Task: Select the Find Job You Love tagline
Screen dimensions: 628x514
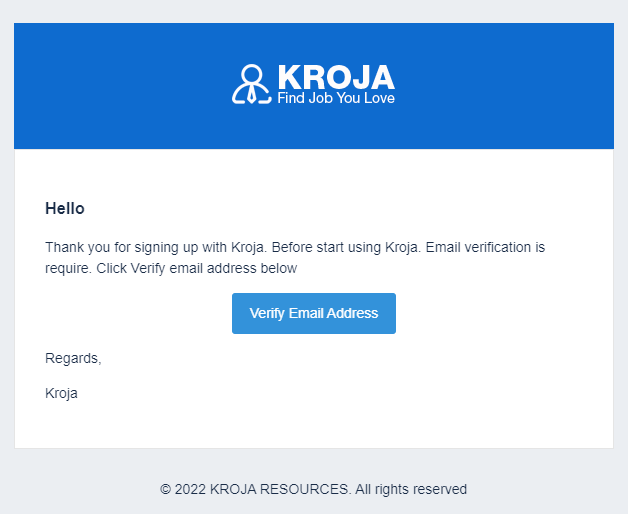Action: [336, 98]
